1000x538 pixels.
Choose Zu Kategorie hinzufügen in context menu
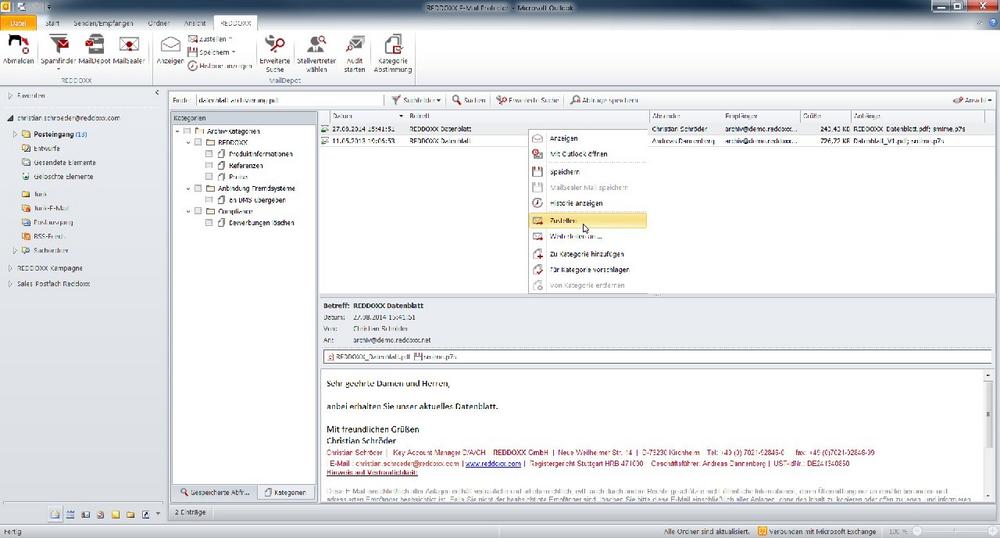(588, 254)
